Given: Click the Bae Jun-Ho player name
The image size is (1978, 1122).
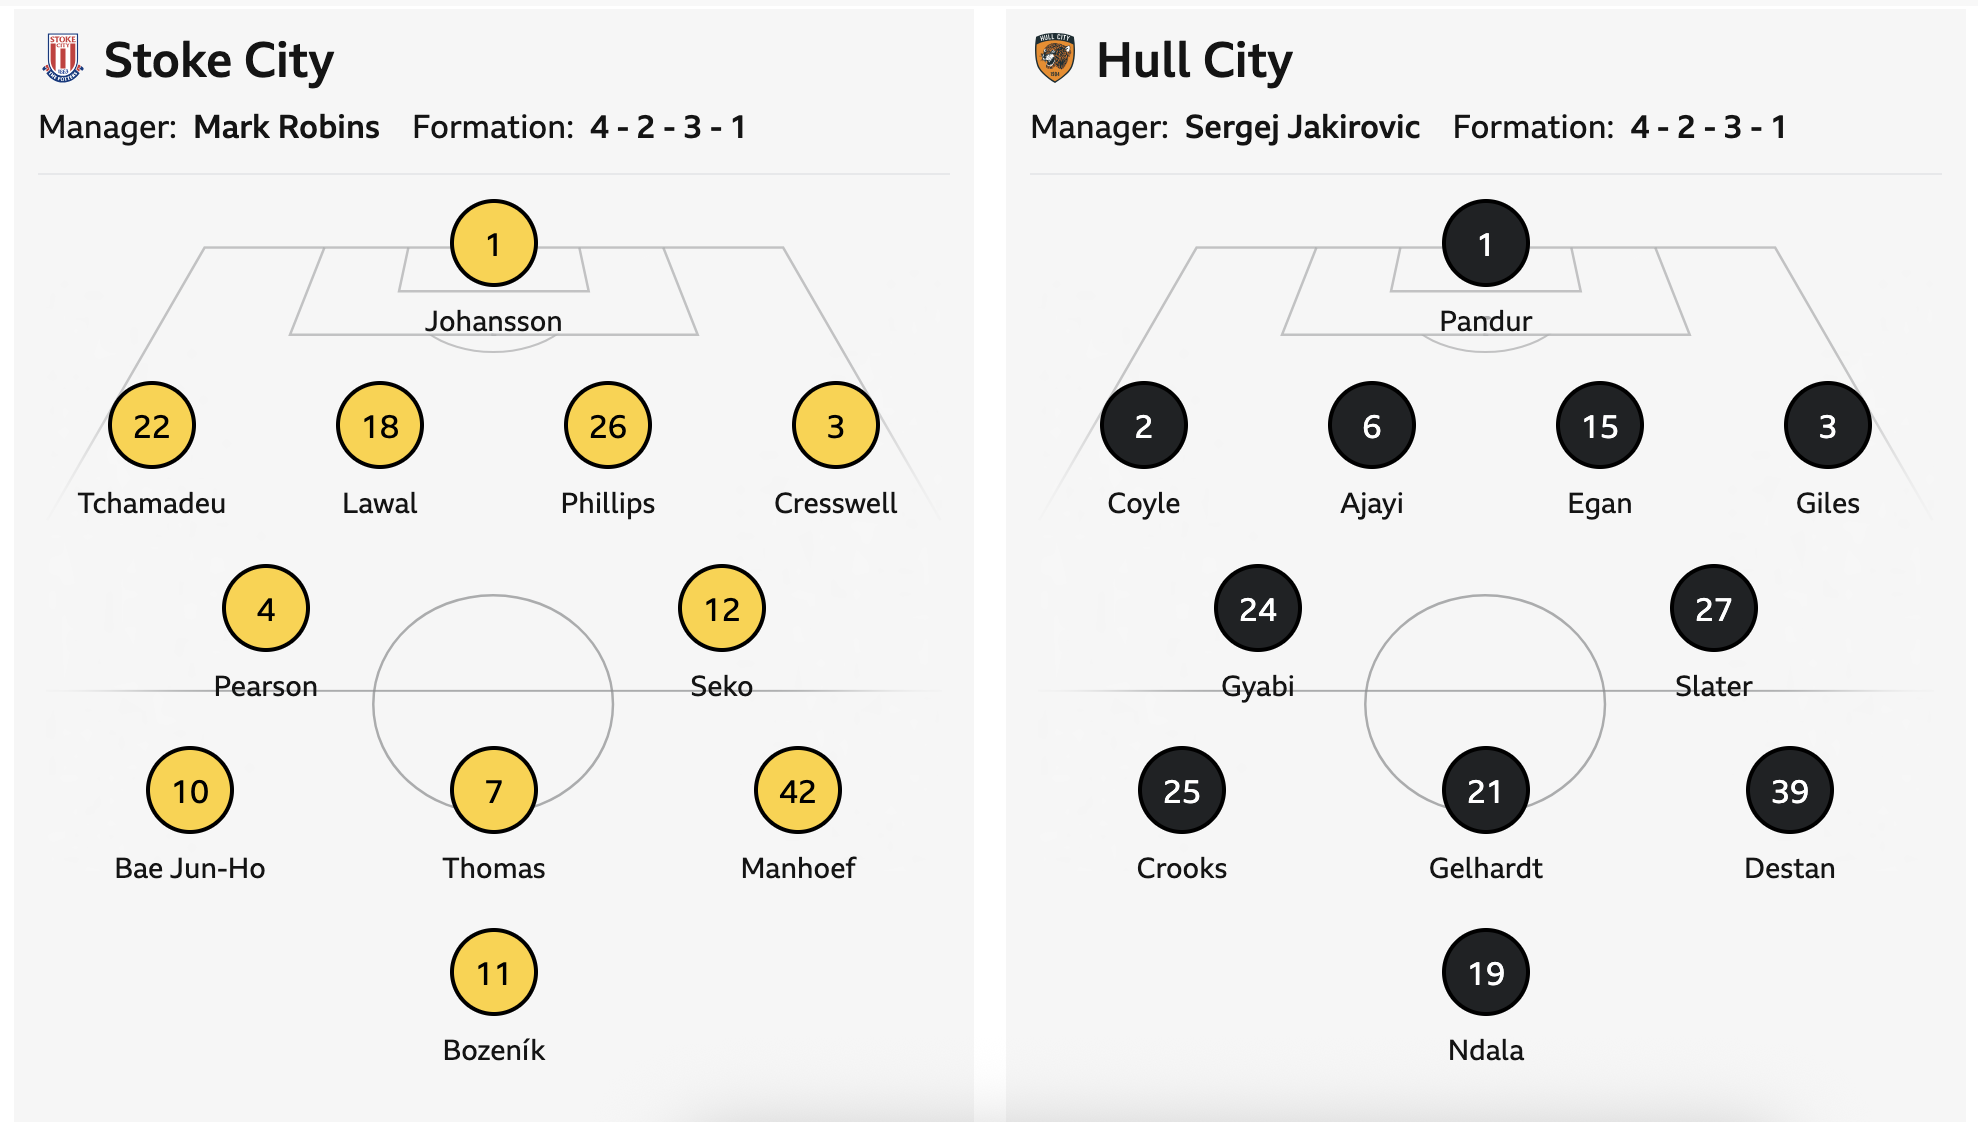Looking at the screenshot, I should click(190, 868).
